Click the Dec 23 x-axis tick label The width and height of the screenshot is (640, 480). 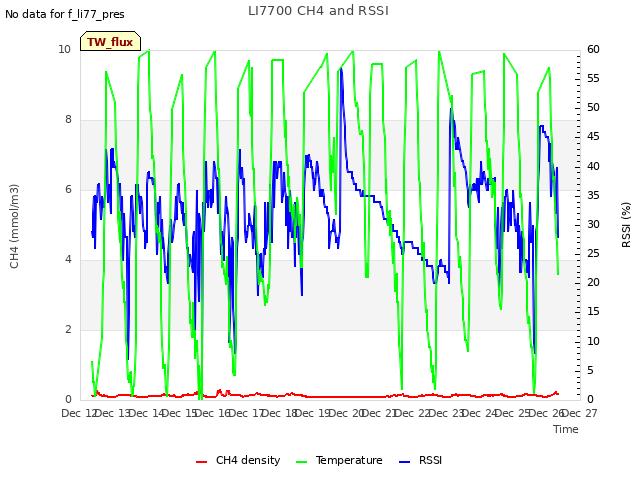(447, 413)
